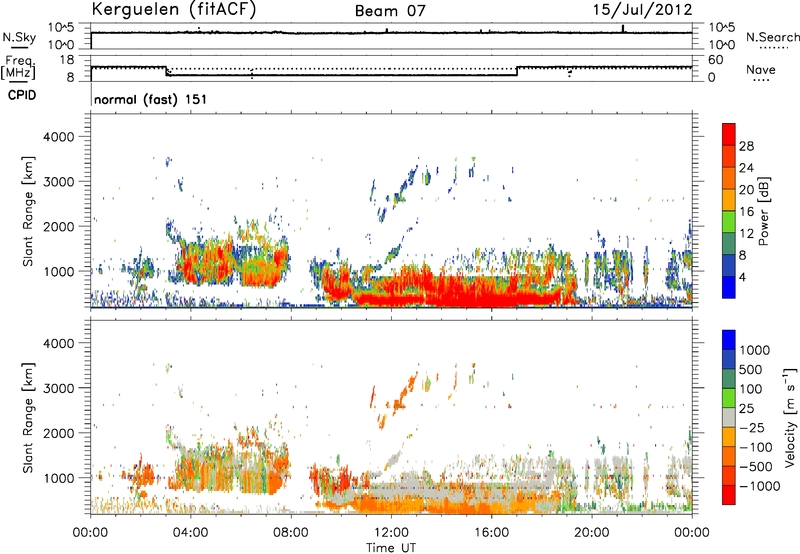
Task: Click the 'normal (fast) 151' text
Action: click(x=151, y=99)
